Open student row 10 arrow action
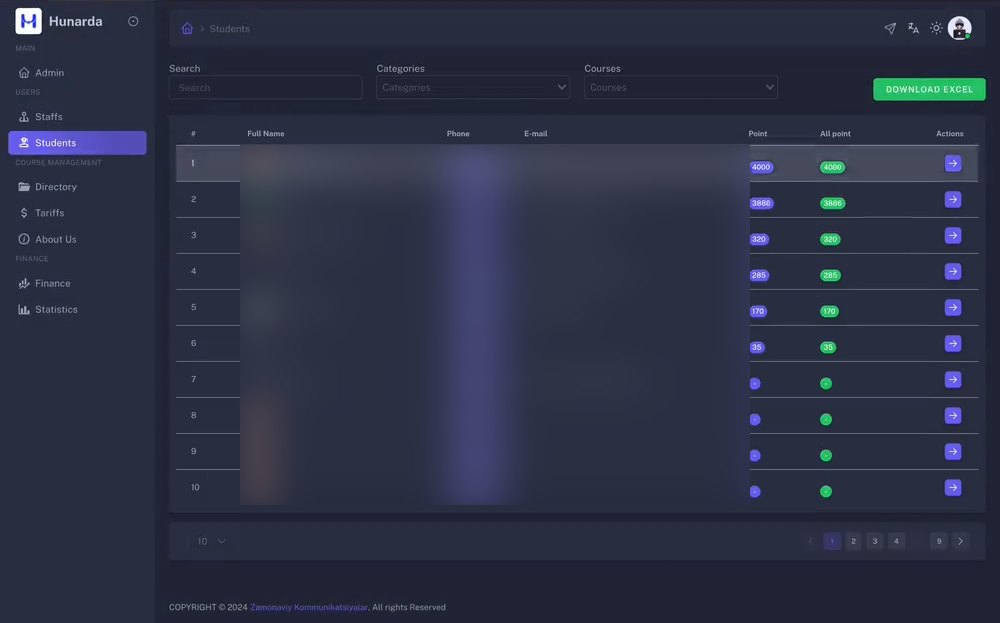Image resolution: width=1000 pixels, height=623 pixels. pyautogui.click(x=953, y=488)
